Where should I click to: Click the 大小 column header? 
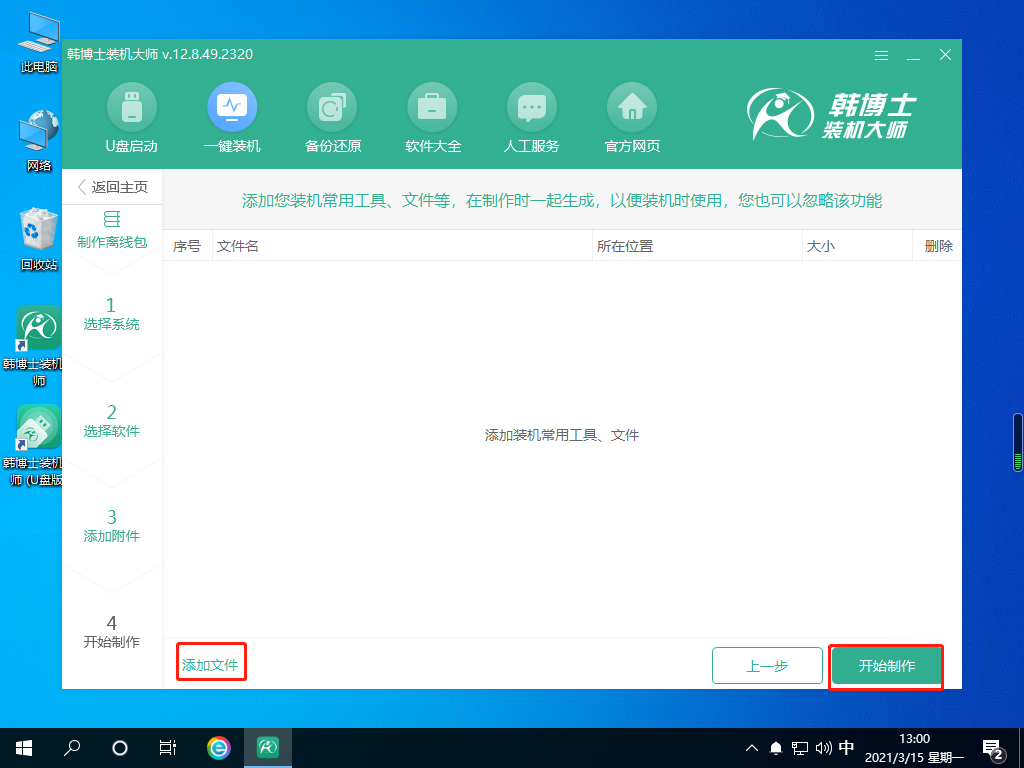pyautogui.click(x=820, y=246)
